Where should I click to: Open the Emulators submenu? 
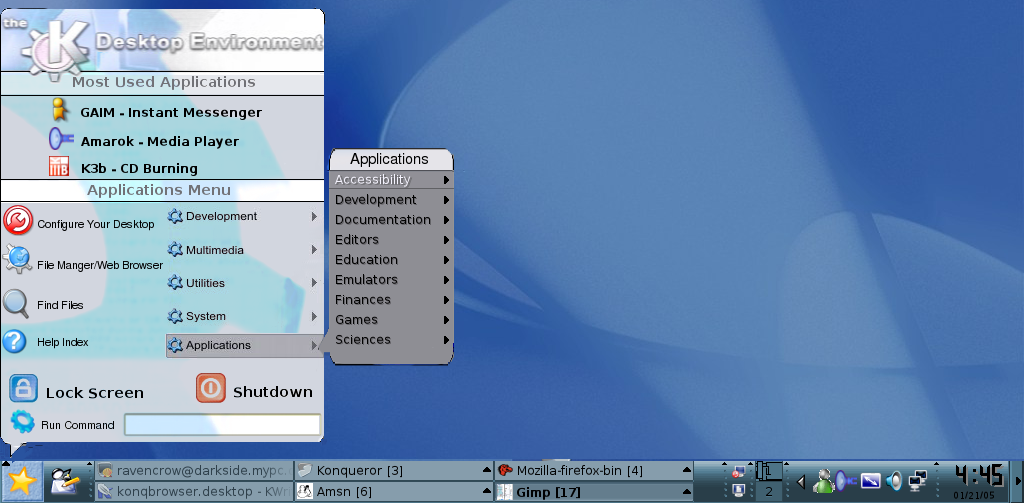pyautogui.click(x=392, y=280)
